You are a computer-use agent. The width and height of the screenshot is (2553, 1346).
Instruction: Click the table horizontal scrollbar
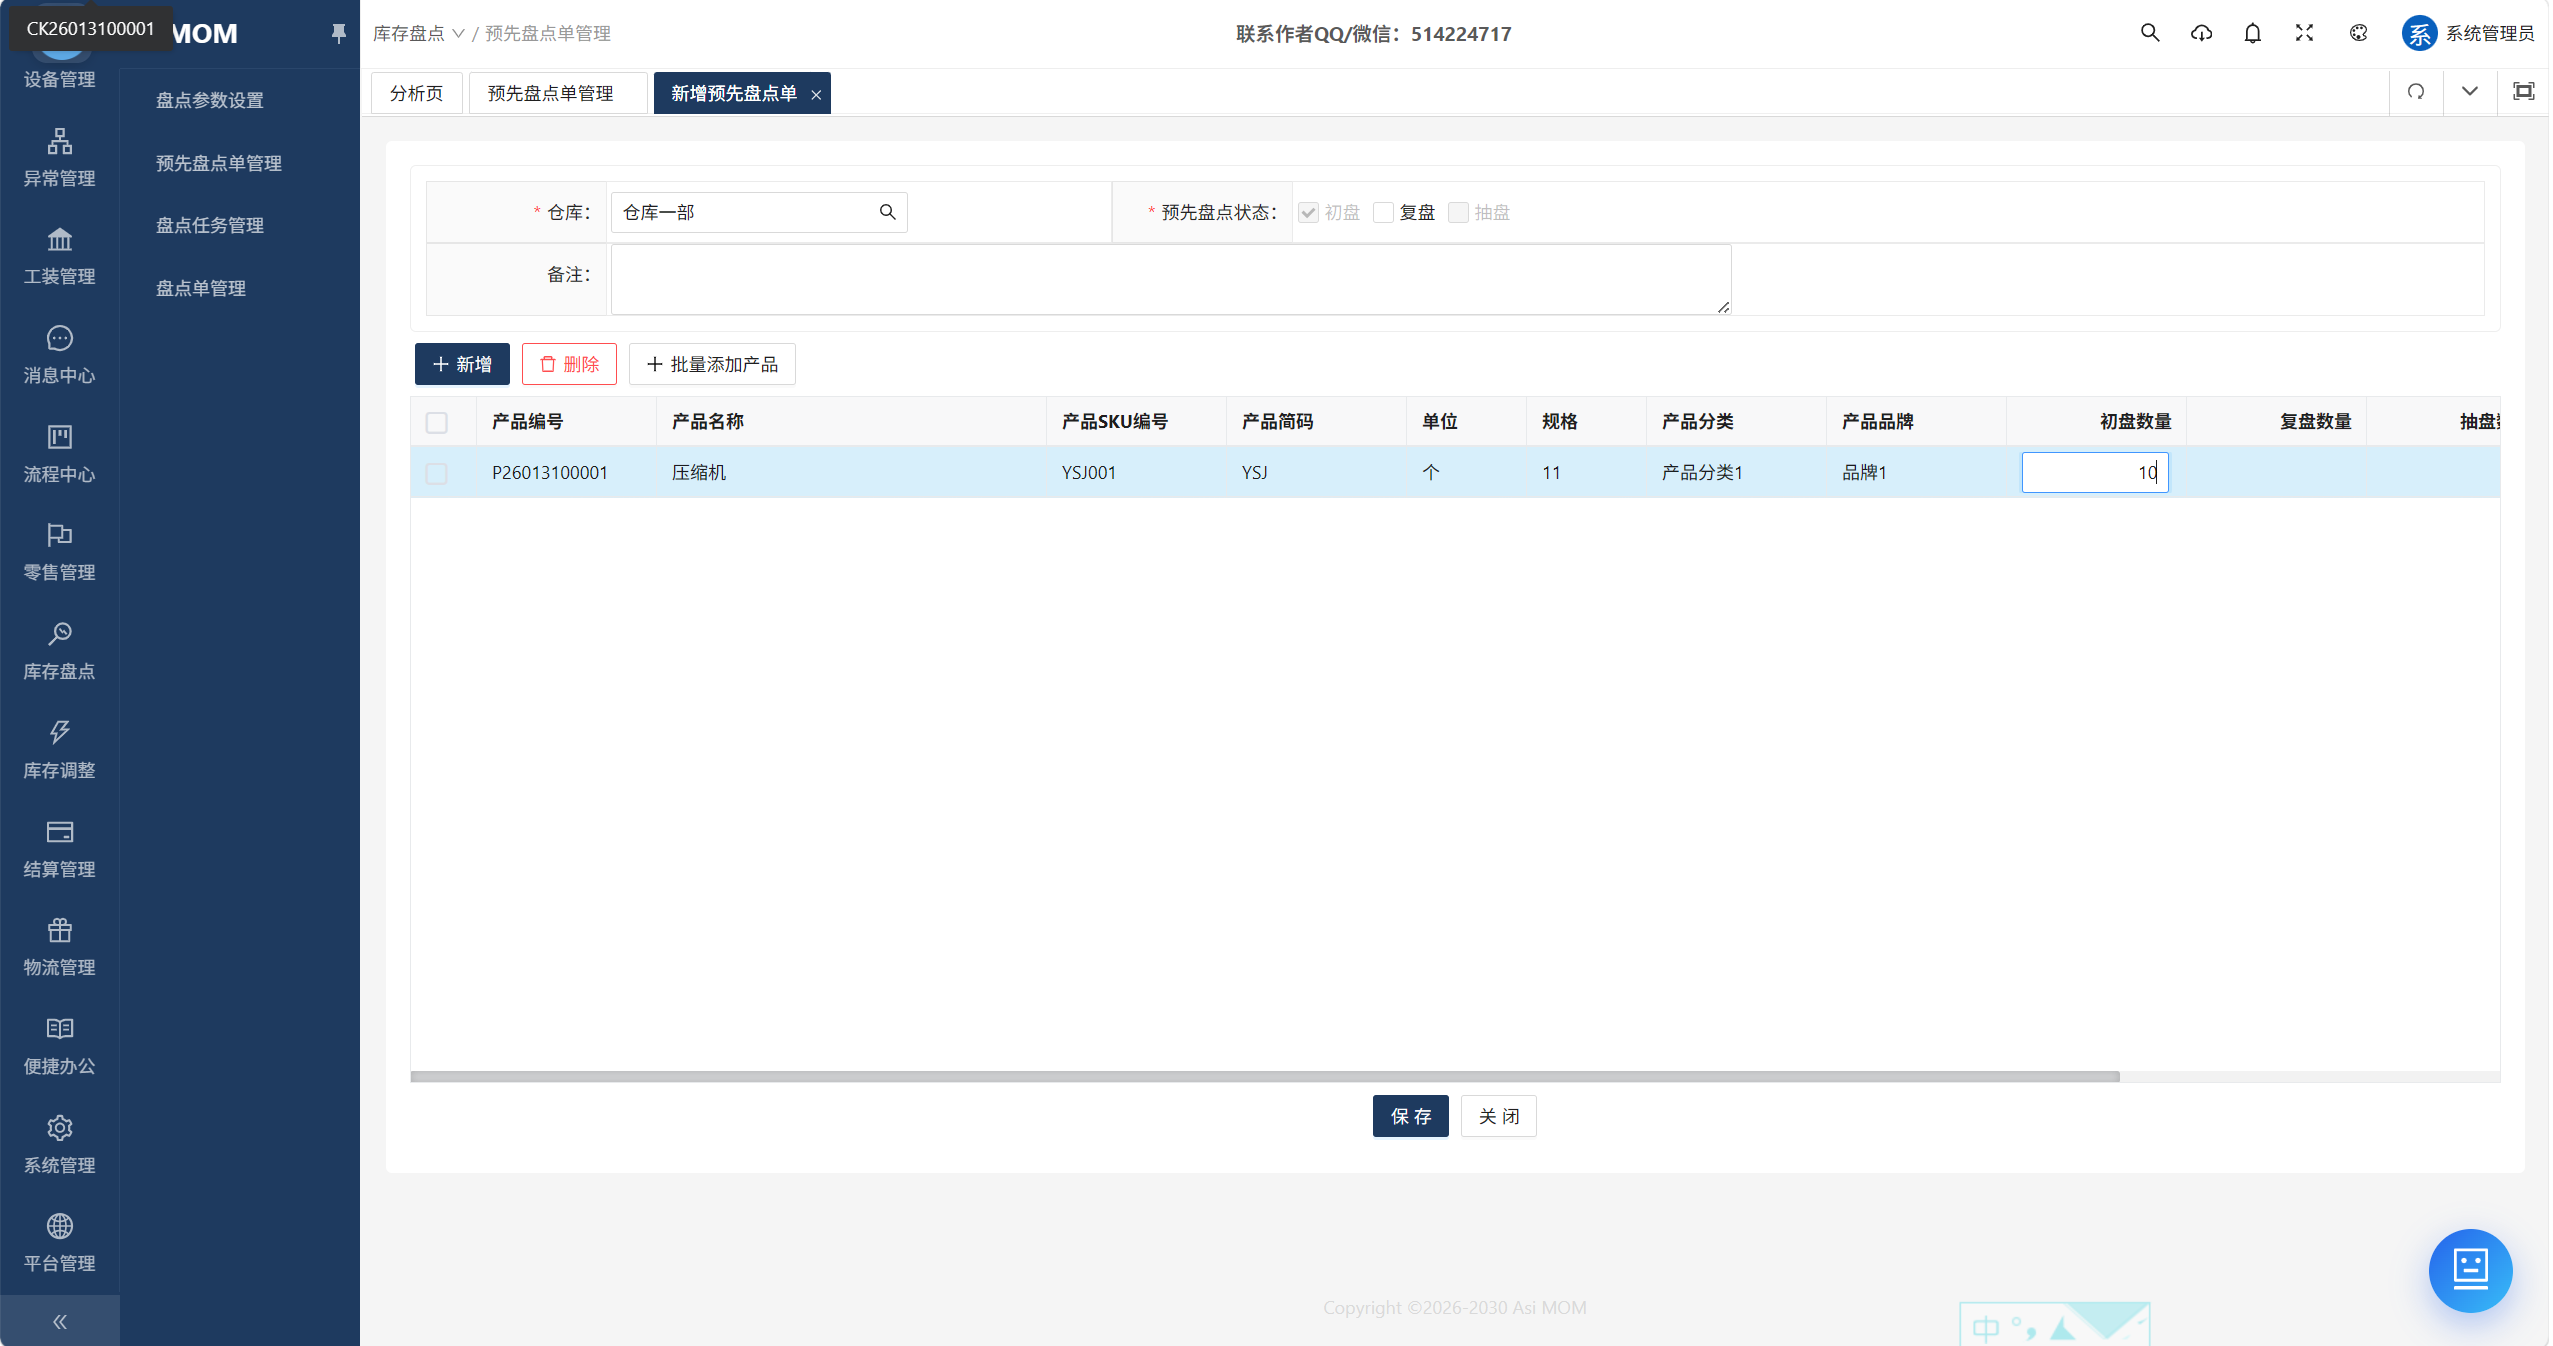pos(1265,1077)
